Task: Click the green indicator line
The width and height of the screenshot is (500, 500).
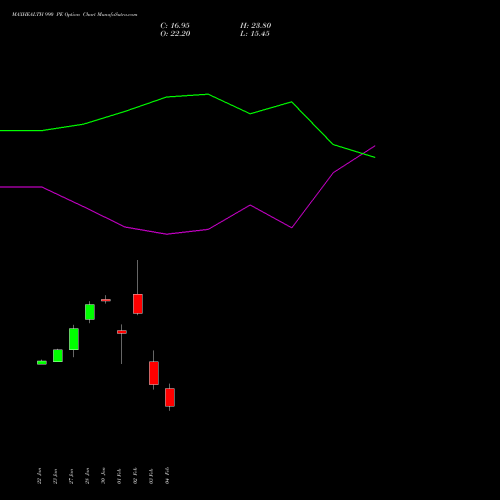Action: tap(208, 95)
